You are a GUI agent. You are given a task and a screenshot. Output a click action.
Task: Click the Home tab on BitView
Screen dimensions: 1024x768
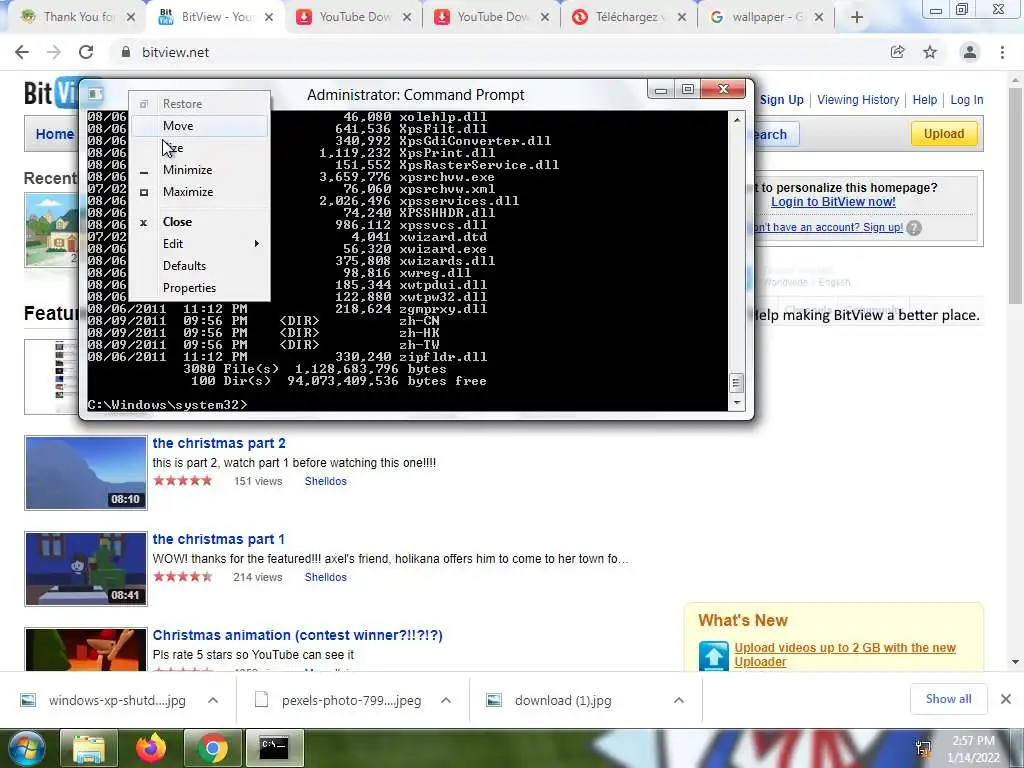[55, 134]
